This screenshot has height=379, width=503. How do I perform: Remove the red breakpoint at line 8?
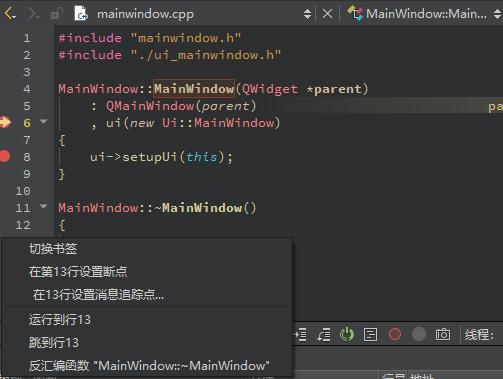[5, 156]
